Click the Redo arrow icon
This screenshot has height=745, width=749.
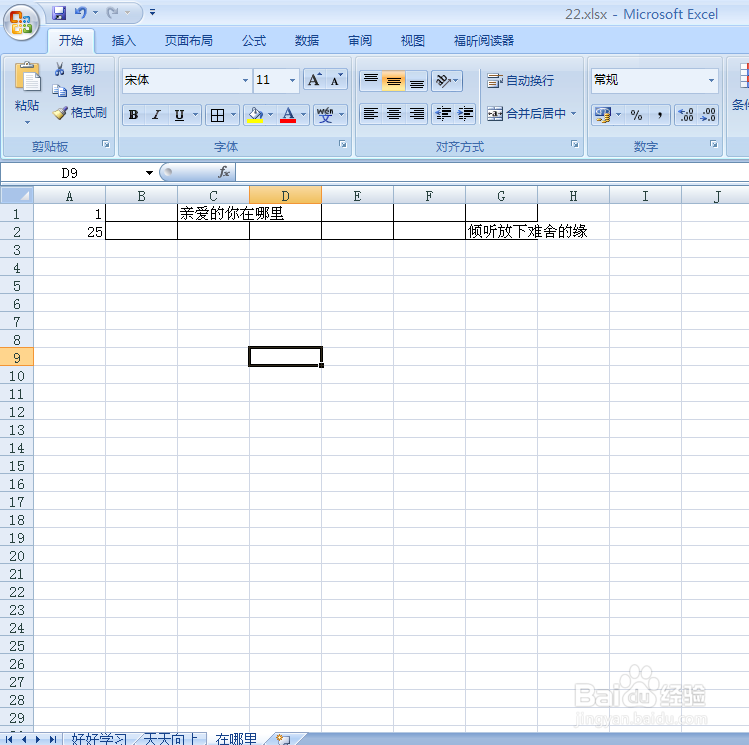click(x=113, y=13)
